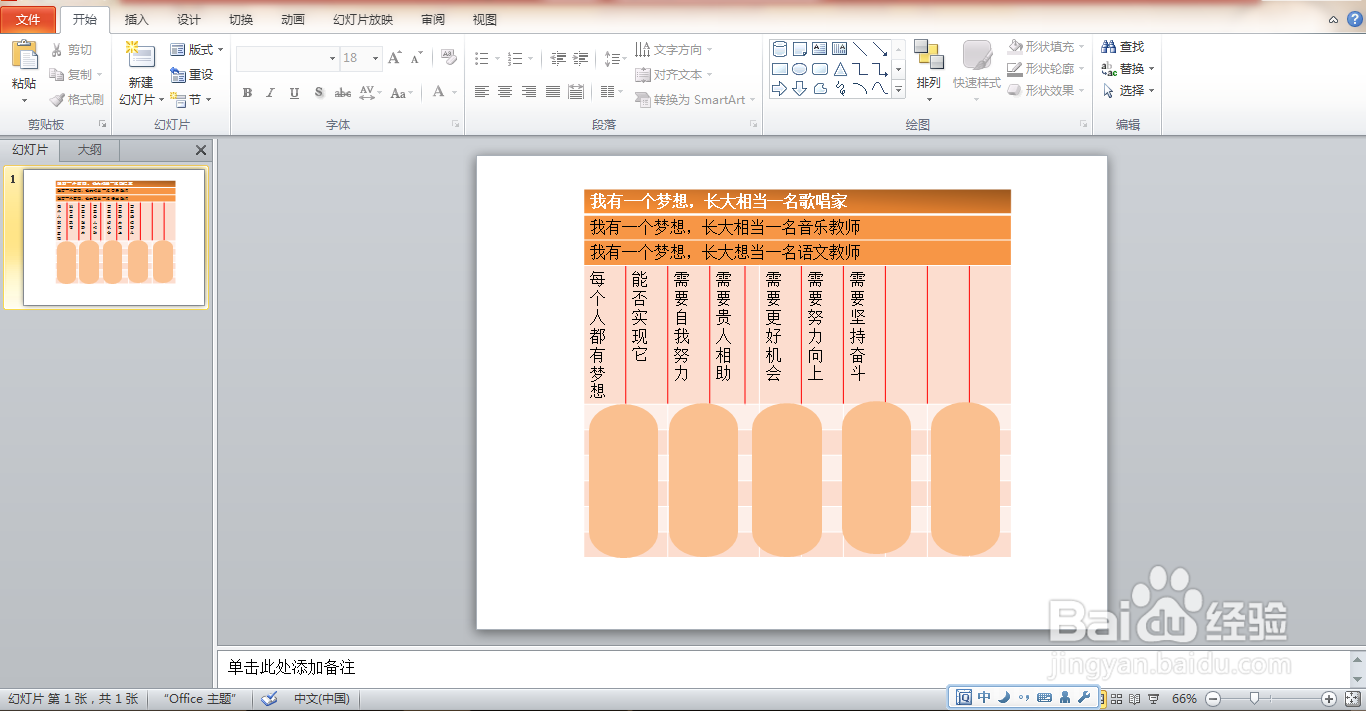Screen dimensions: 1366x711
Task: Expand the shapes gallery
Action: 898,90
